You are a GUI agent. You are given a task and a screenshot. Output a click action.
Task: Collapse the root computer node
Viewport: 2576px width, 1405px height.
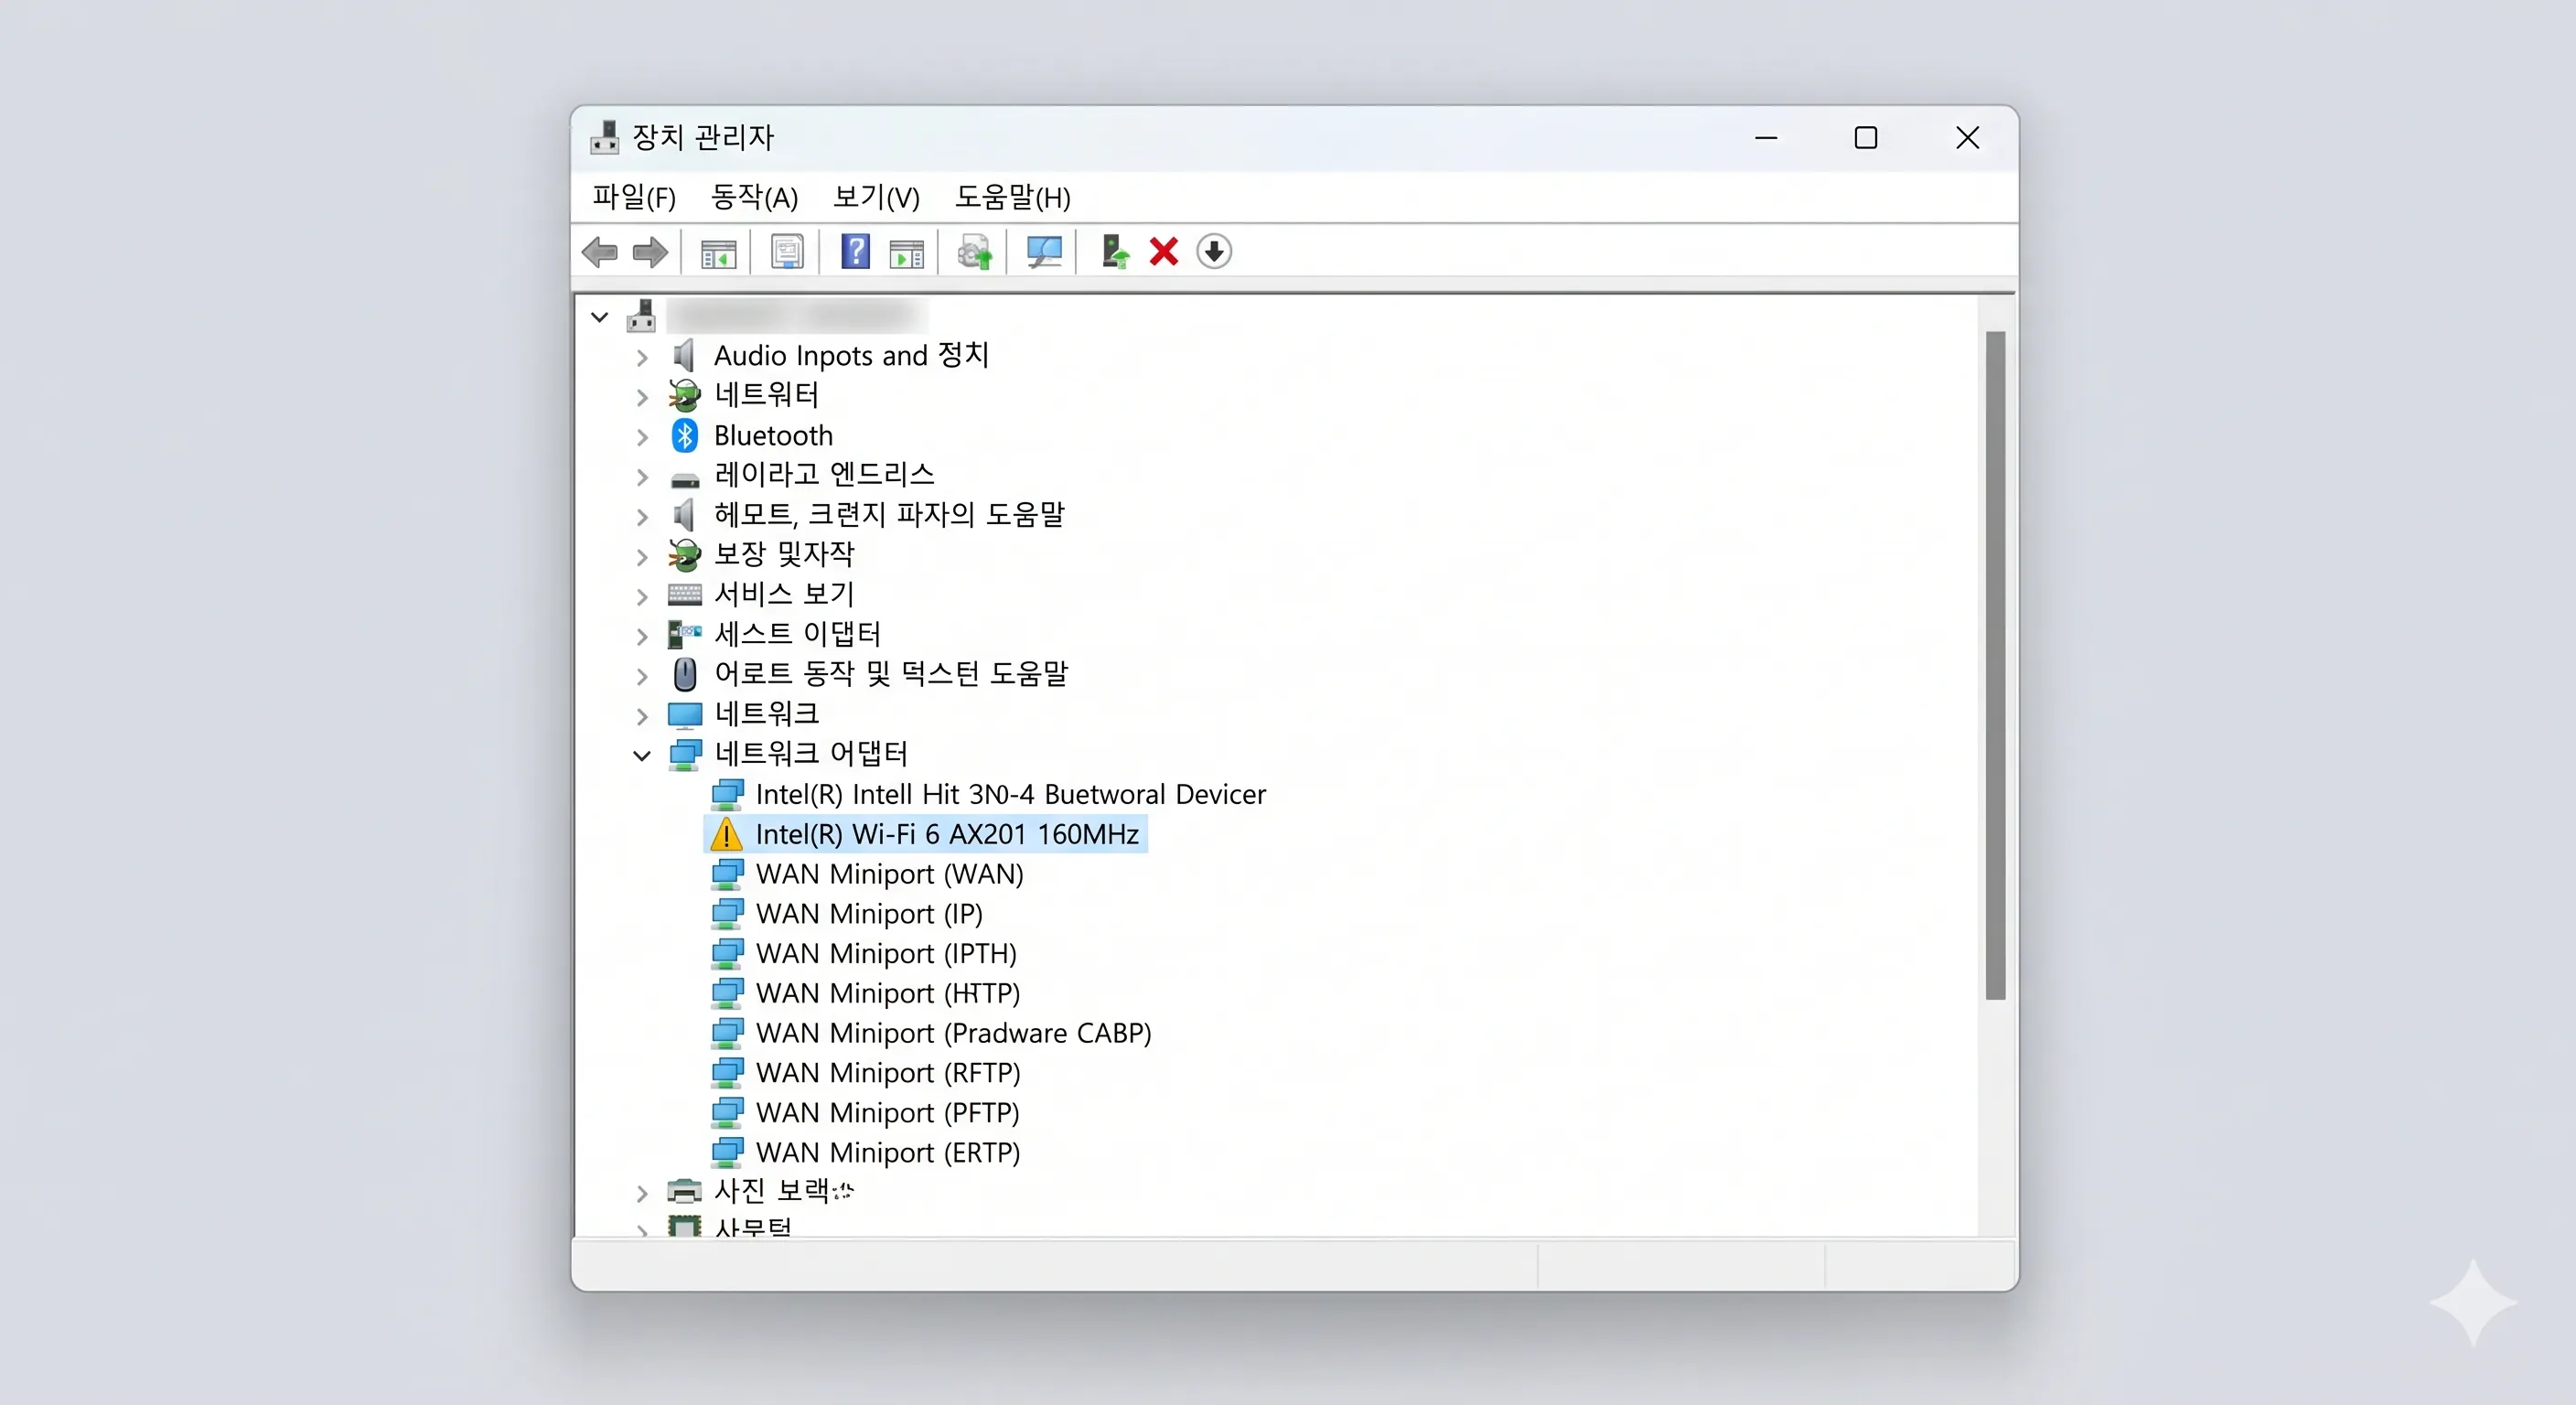pyautogui.click(x=599, y=317)
